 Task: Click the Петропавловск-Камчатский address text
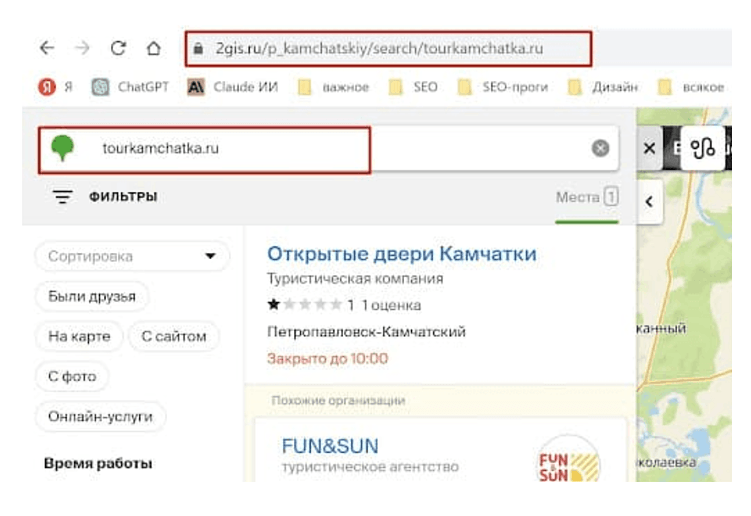(366, 332)
